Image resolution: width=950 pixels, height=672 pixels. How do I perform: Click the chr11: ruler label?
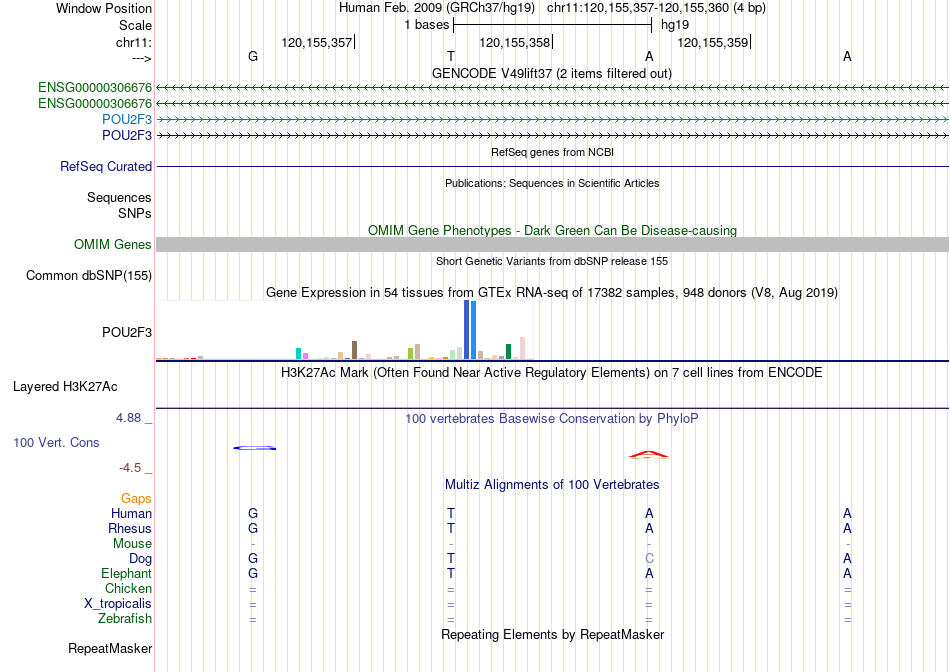[x=133, y=42]
